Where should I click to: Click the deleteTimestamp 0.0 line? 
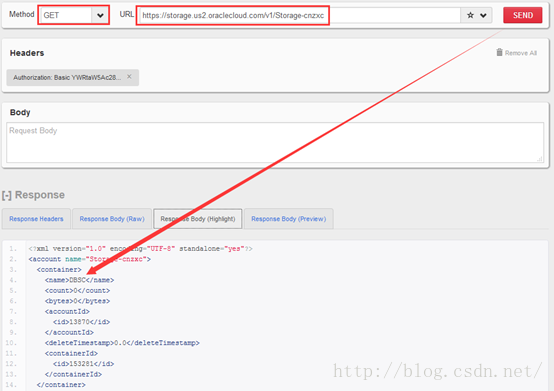click(122, 343)
